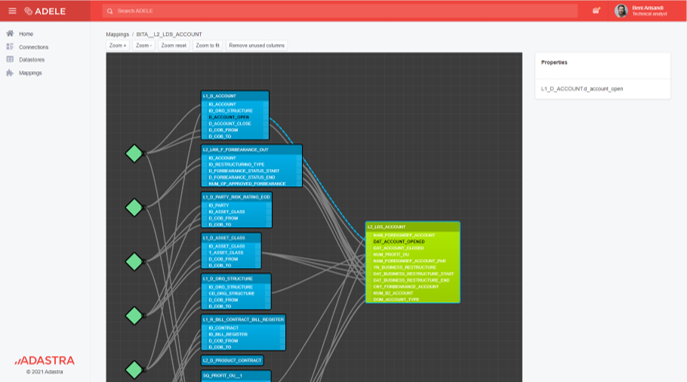Click Zoom reset button
This screenshot has width=687, height=382.
click(174, 46)
